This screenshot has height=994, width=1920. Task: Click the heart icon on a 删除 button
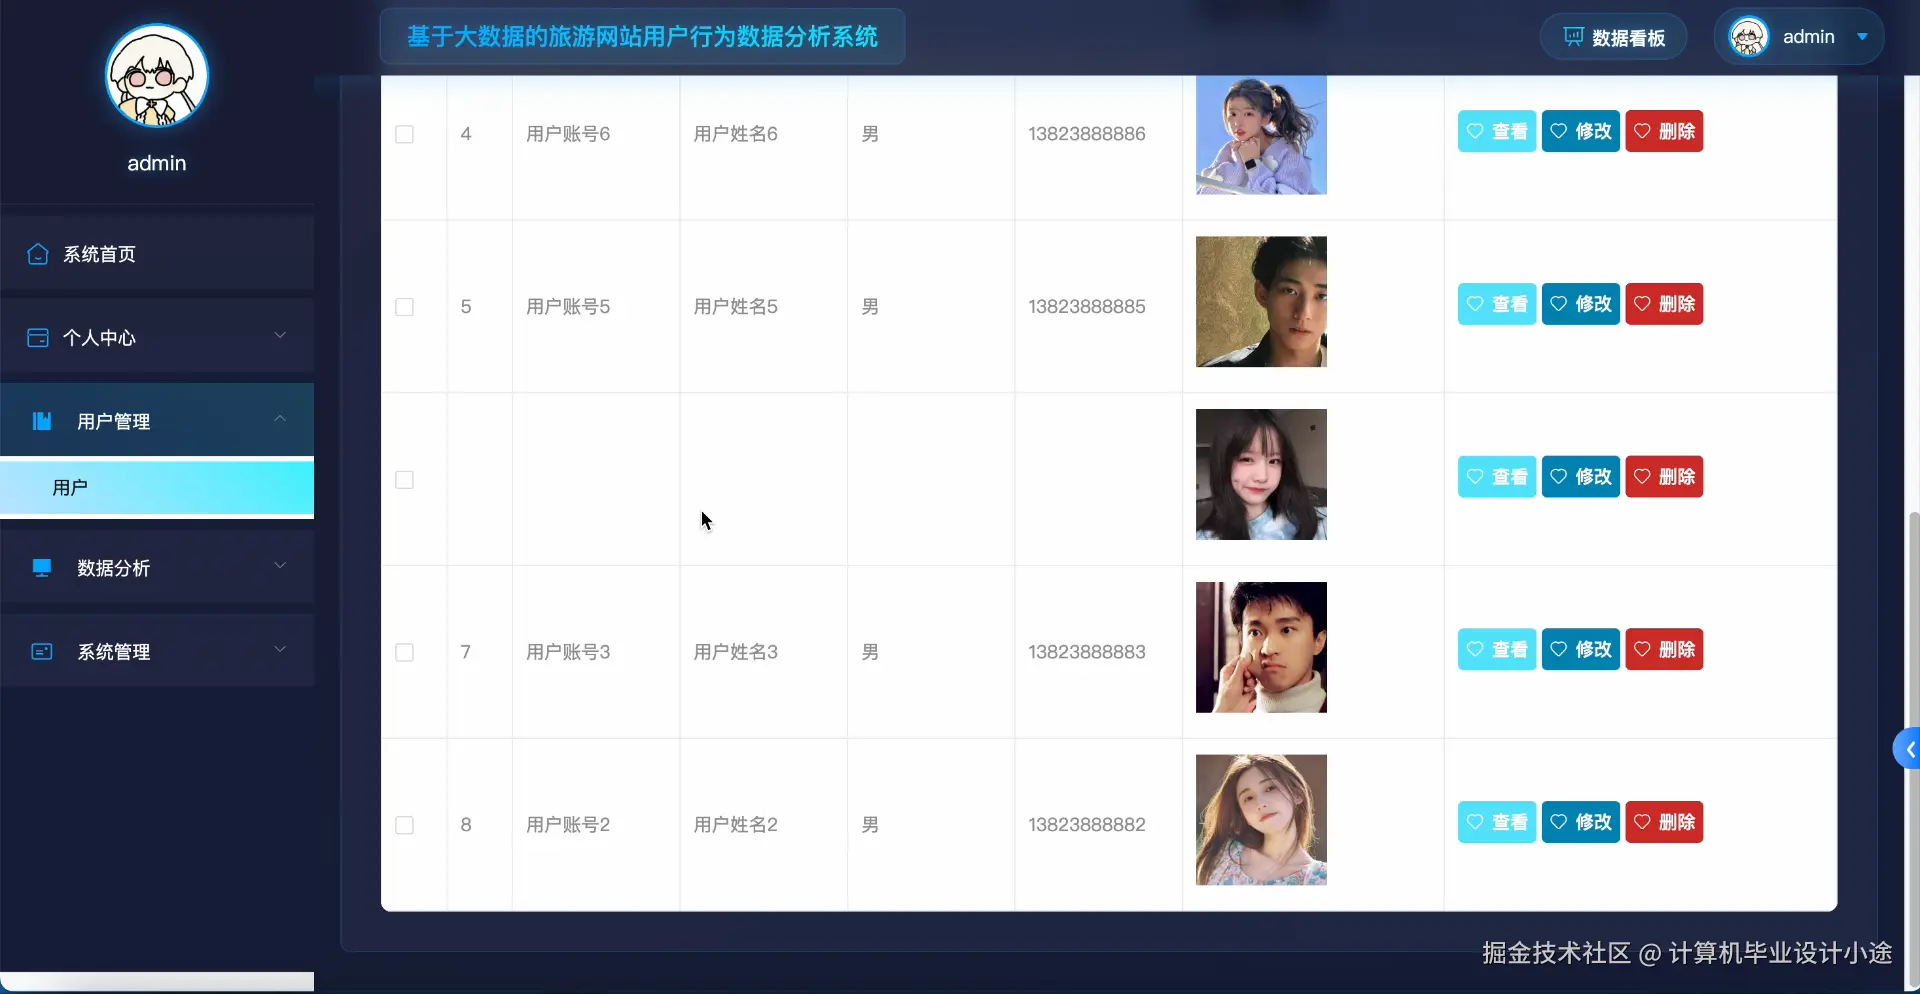click(x=1645, y=131)
